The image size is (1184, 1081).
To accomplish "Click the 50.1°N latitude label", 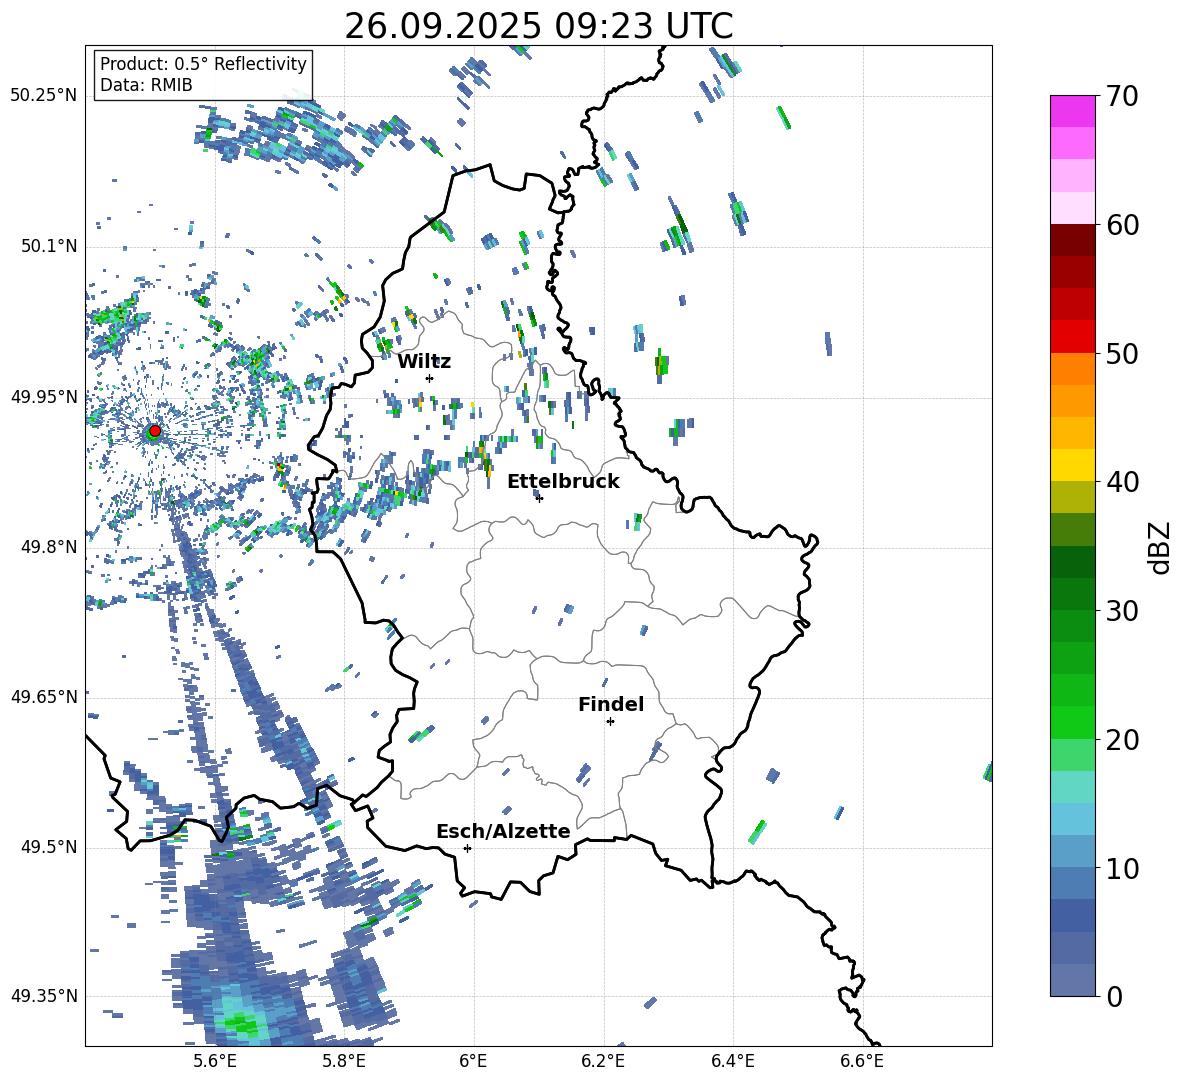I will click(x=48, y=247).
